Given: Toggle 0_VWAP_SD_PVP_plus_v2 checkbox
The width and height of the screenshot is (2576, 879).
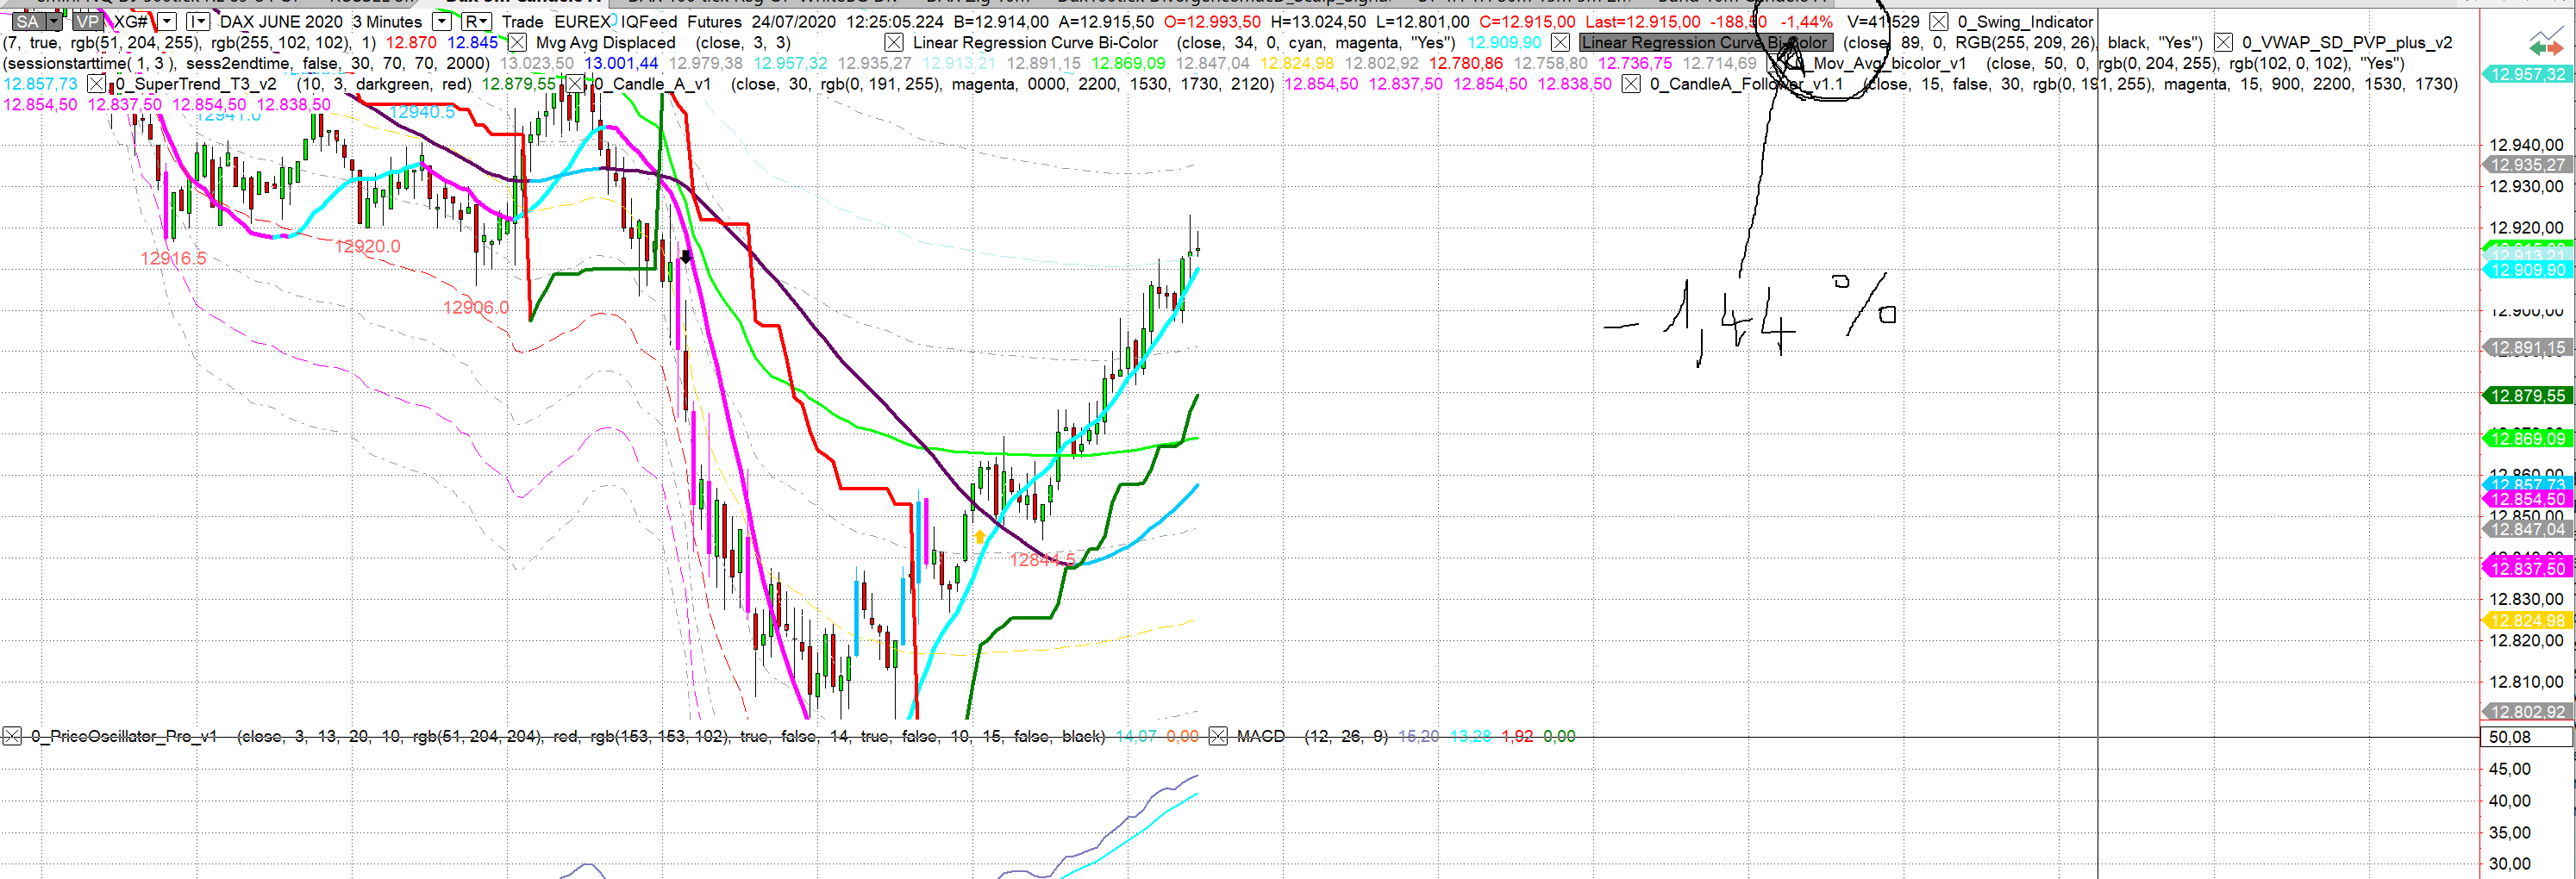Looking at the screenshot, I should 2223,42.
